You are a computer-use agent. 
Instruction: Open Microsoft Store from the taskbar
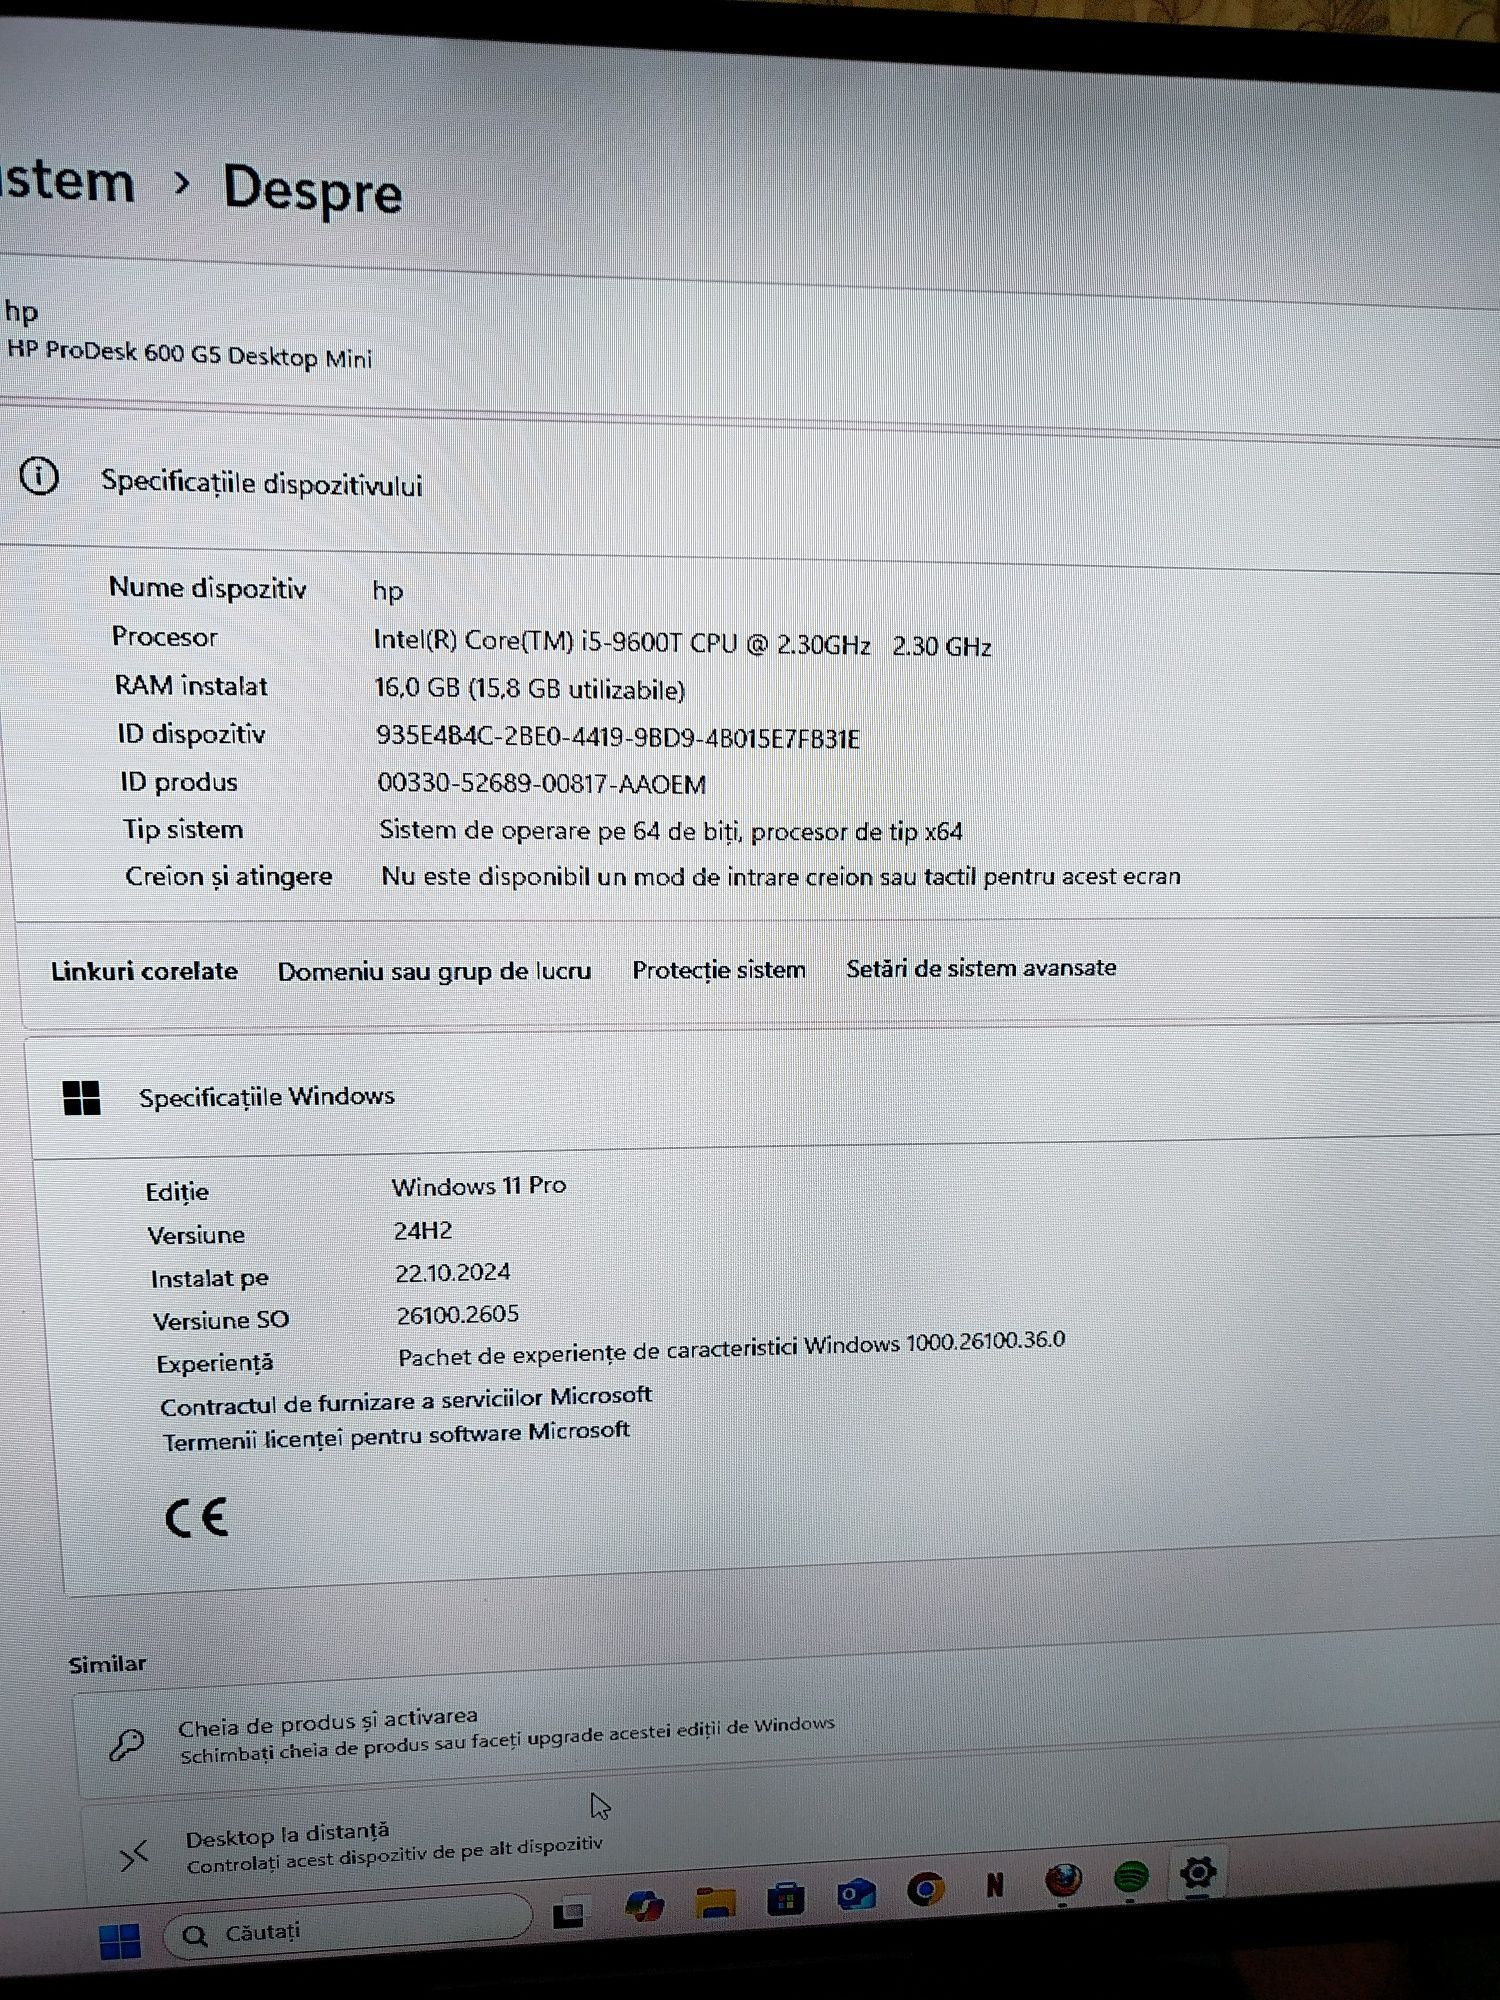[786, 1898]
